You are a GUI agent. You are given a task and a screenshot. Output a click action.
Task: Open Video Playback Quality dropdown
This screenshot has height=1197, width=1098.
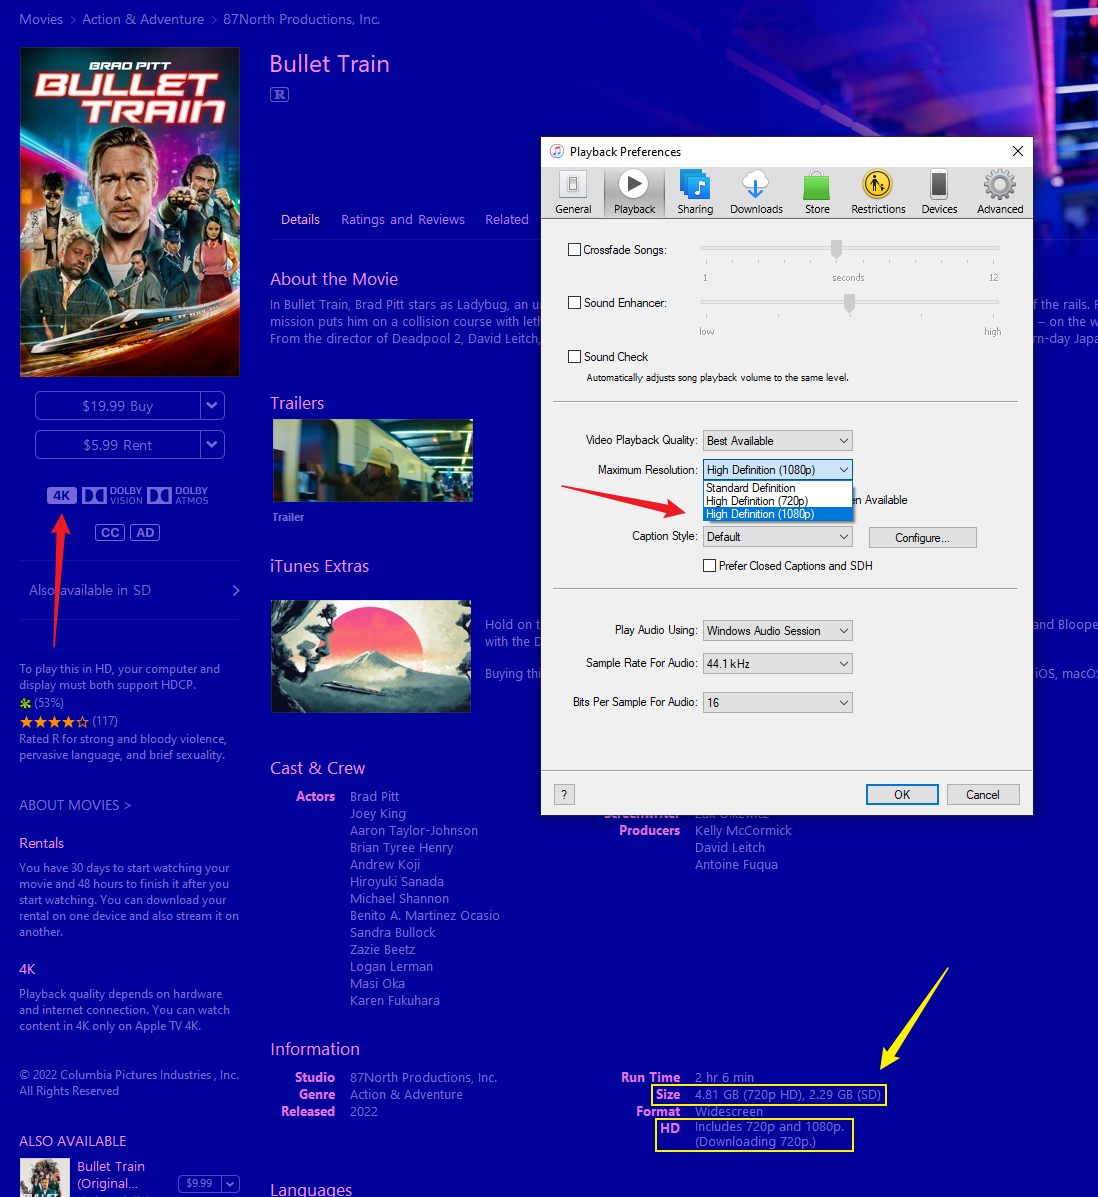pyautogui.click(x=777, y=440)
